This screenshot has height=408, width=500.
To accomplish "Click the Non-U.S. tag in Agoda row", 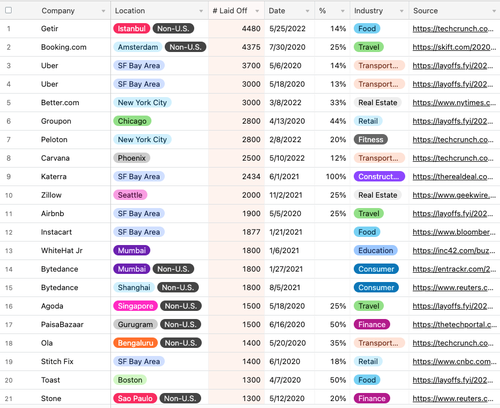I will click(181, 306).
